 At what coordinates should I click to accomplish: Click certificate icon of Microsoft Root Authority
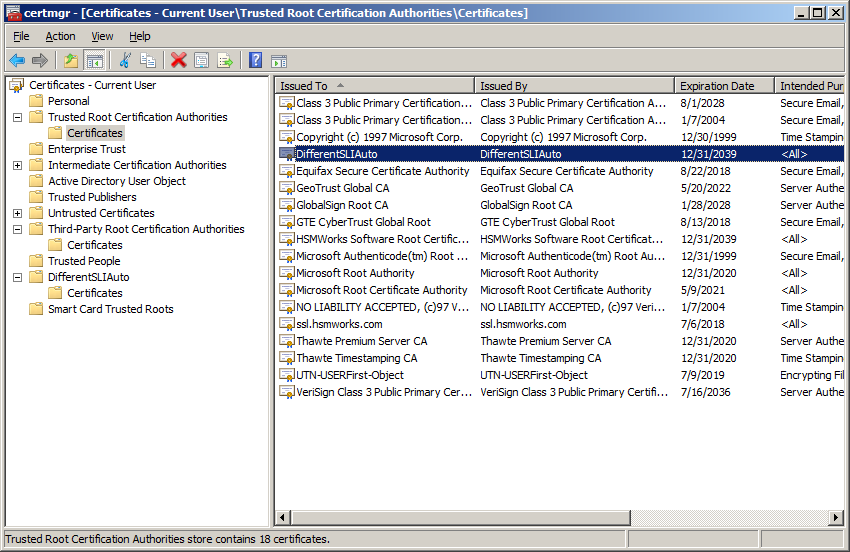click(x=287, y=273)
